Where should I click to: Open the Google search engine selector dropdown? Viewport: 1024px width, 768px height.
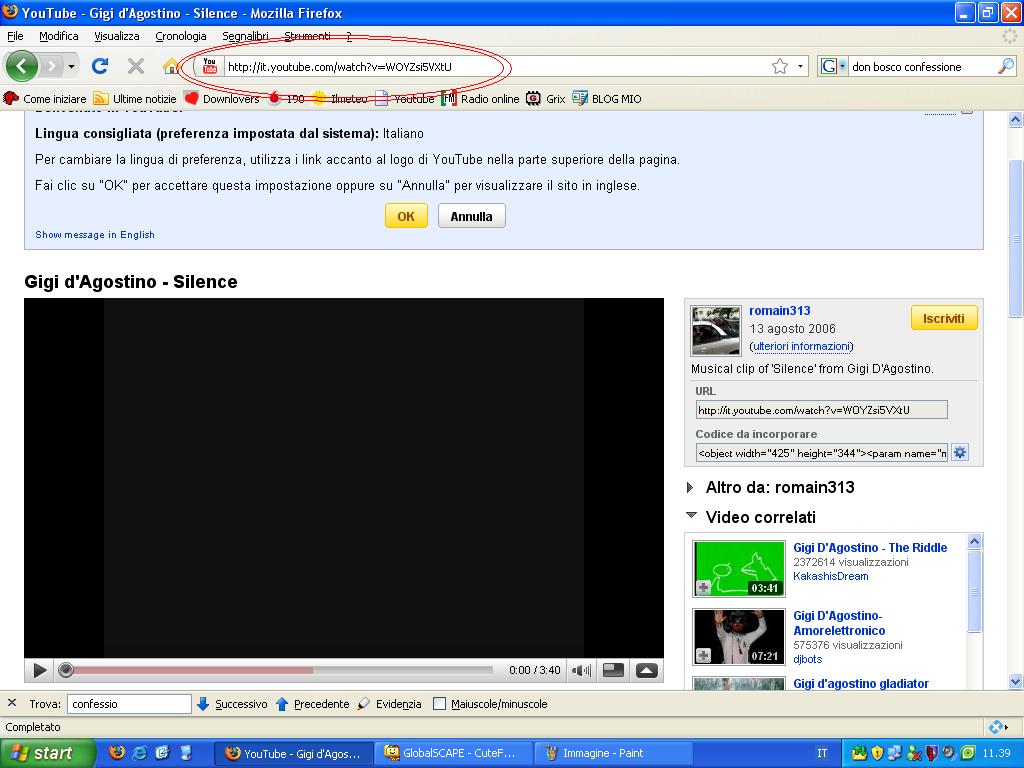coord(833,66)
